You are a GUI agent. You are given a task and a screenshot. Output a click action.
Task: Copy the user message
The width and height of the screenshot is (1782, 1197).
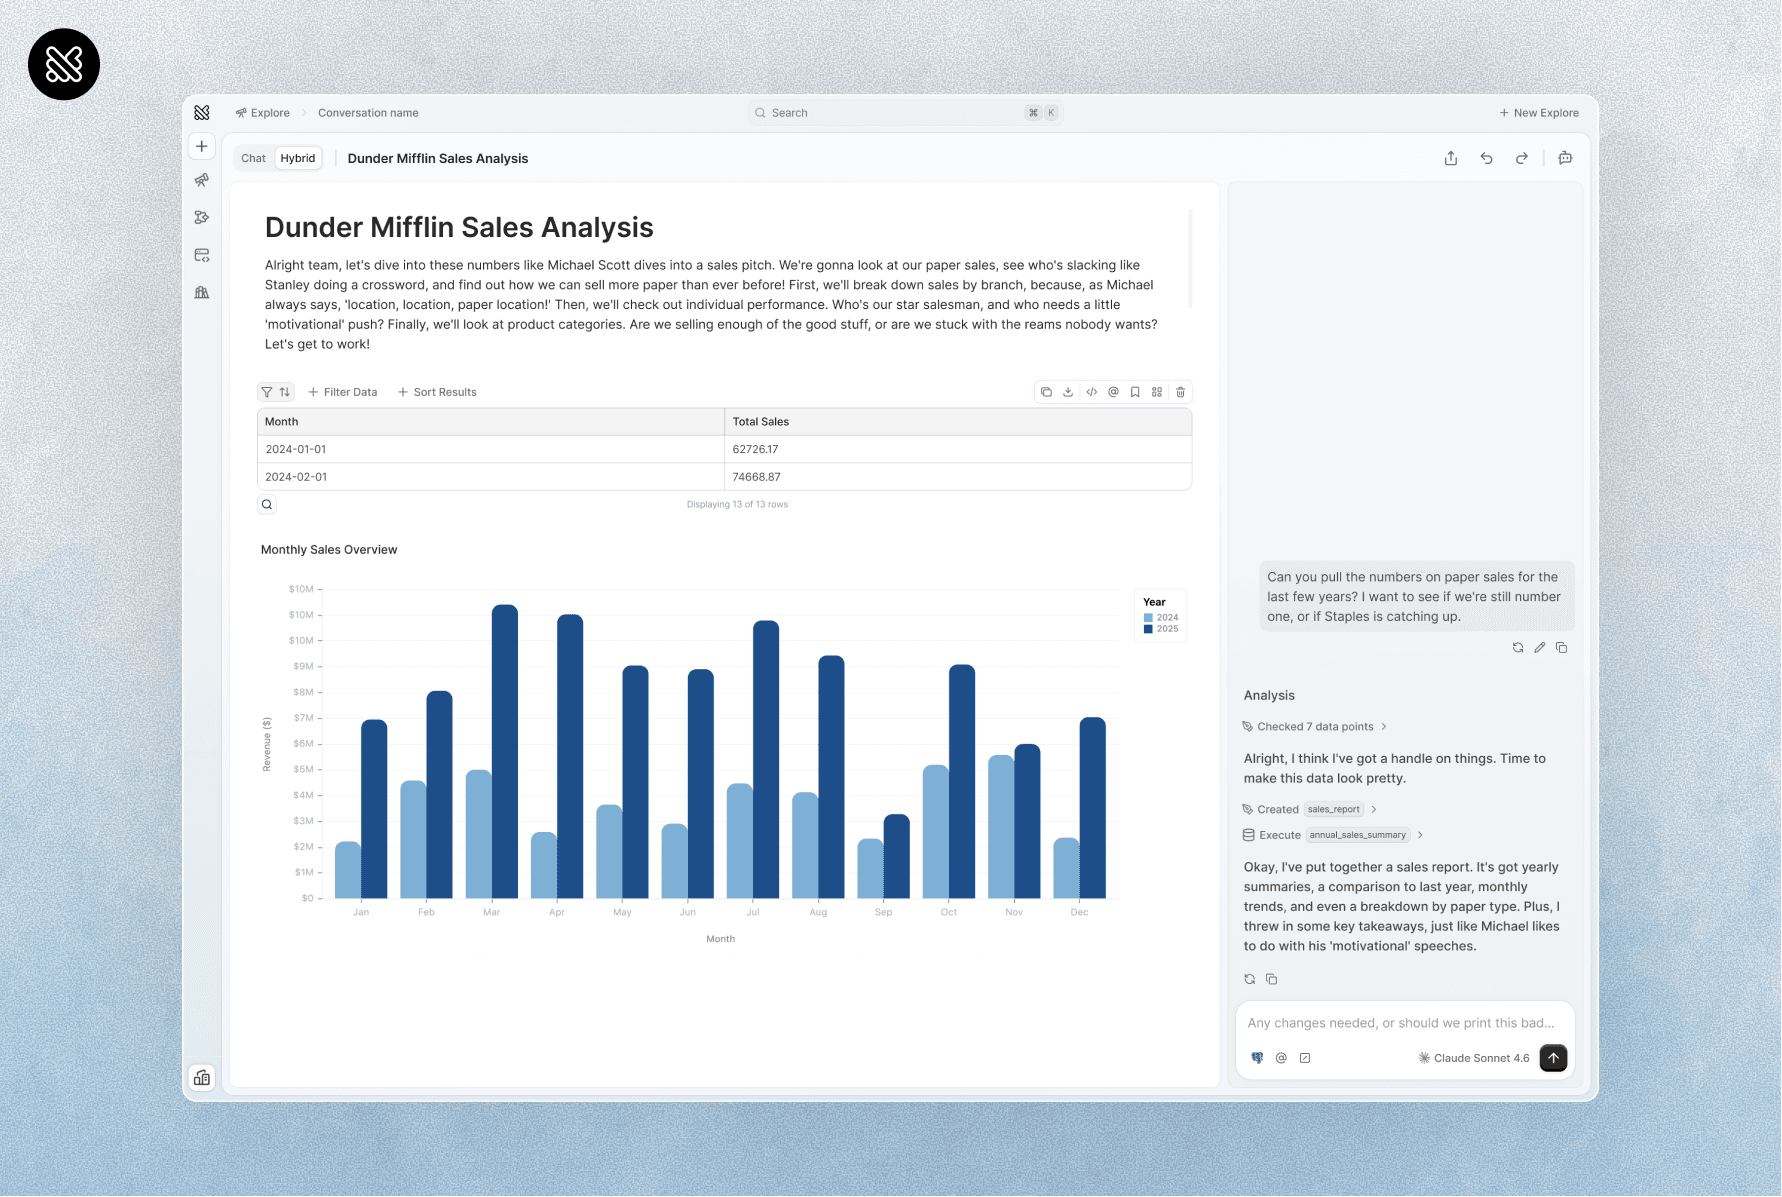click(x=1562, y=648)
